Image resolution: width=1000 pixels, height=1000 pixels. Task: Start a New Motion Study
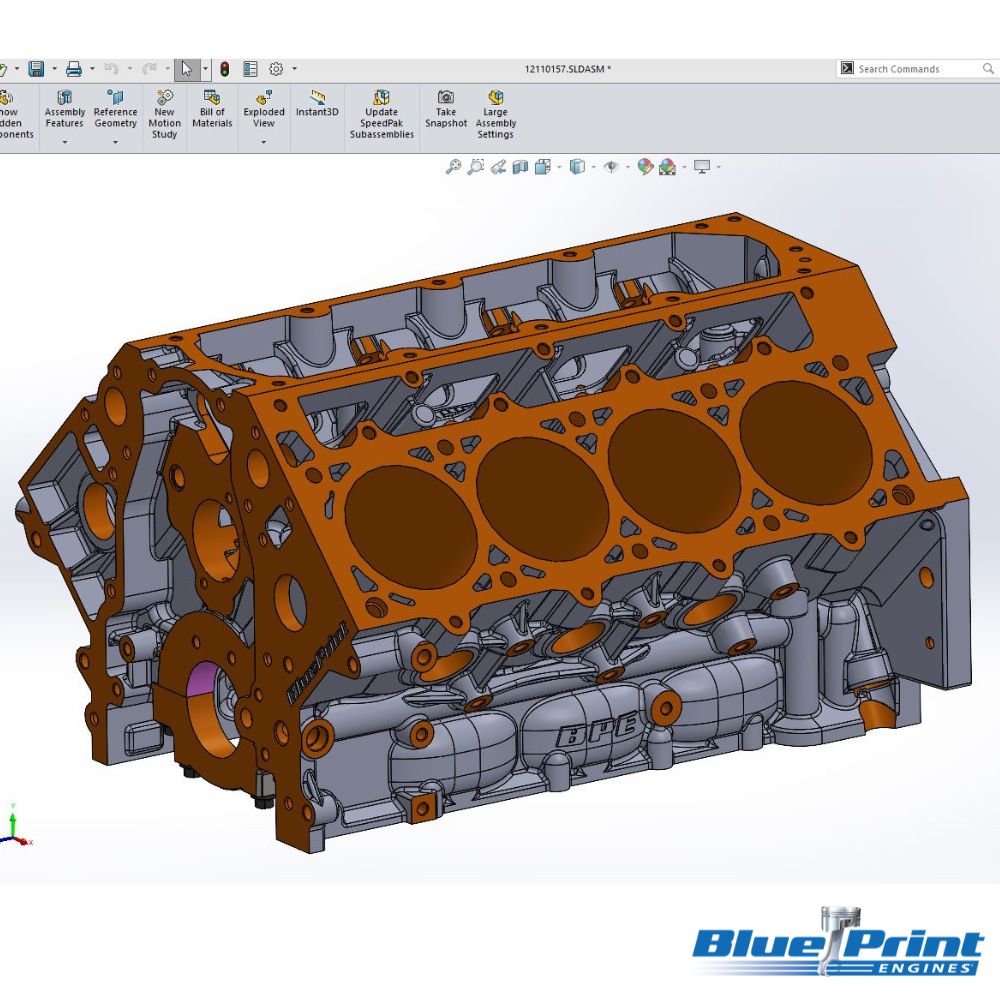(165, 114)
